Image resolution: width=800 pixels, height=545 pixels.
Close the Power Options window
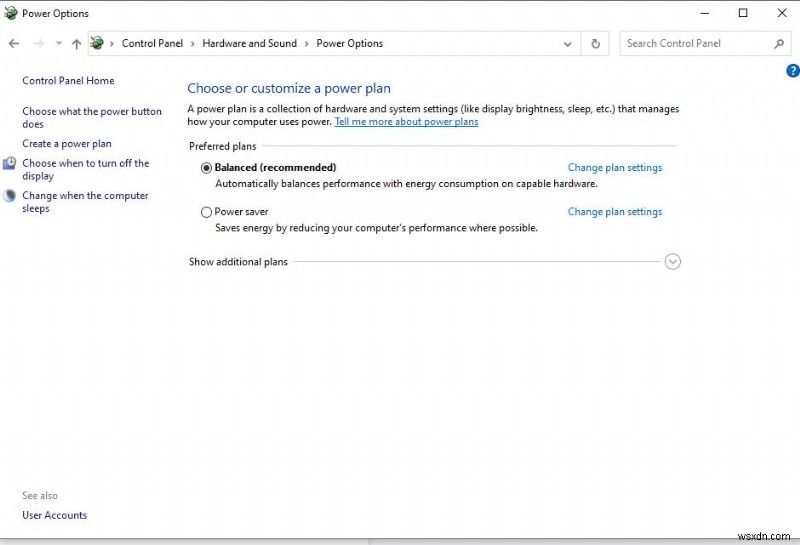pos(782,13)
